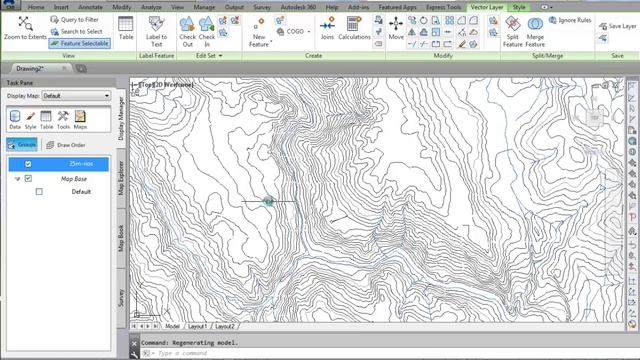Open the Map Explorer side tab
This screenshot has width=640, height=360.
121,178
